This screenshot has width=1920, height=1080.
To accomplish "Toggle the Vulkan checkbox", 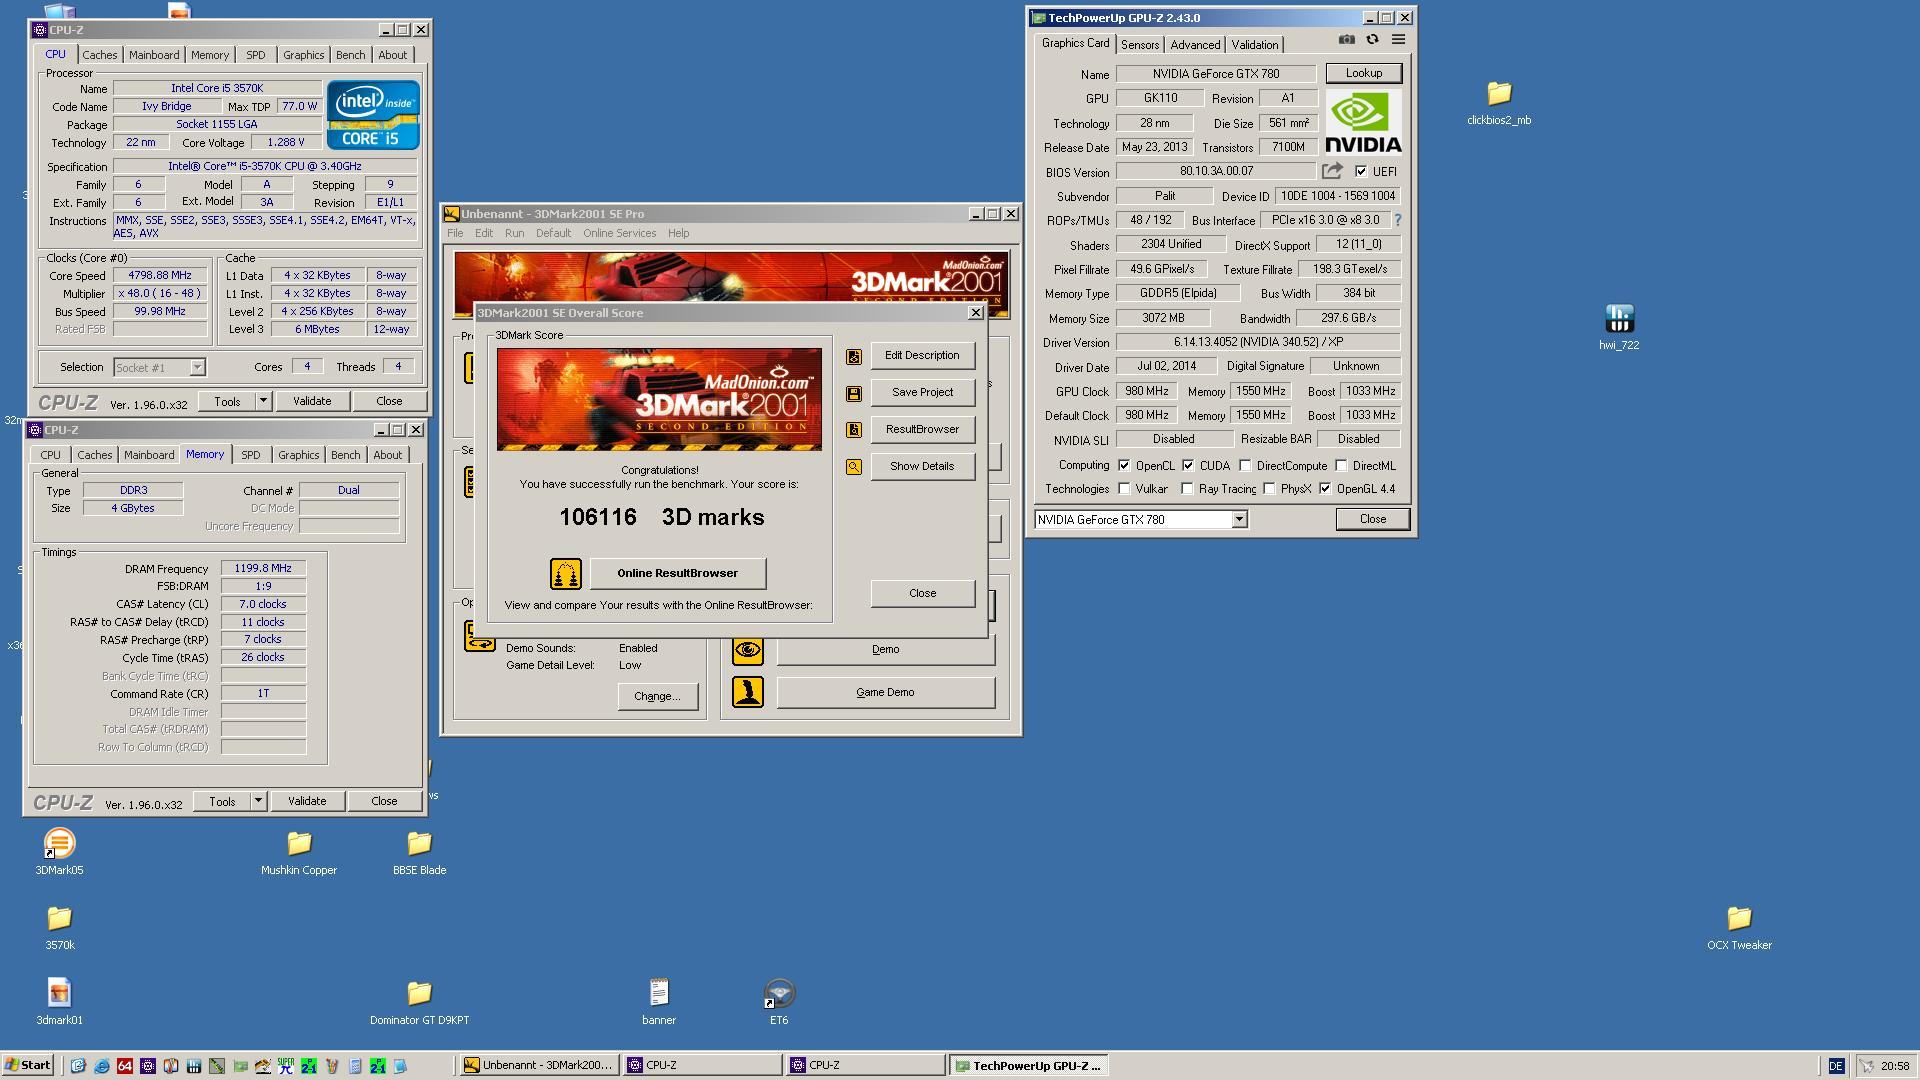I will (1124, 489).
